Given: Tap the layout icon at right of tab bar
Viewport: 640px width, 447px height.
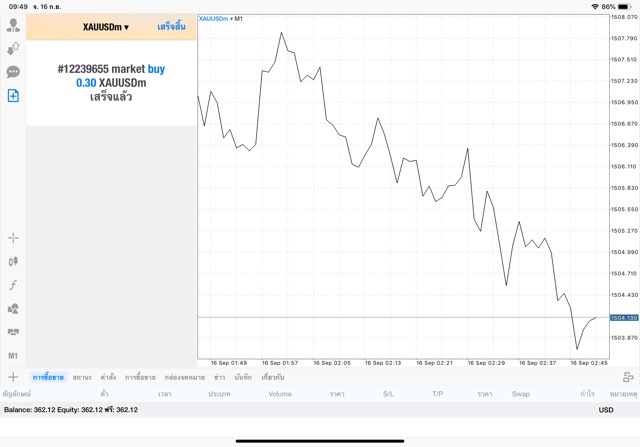Looking at the screenshot, I should click(x=628, y=377).
